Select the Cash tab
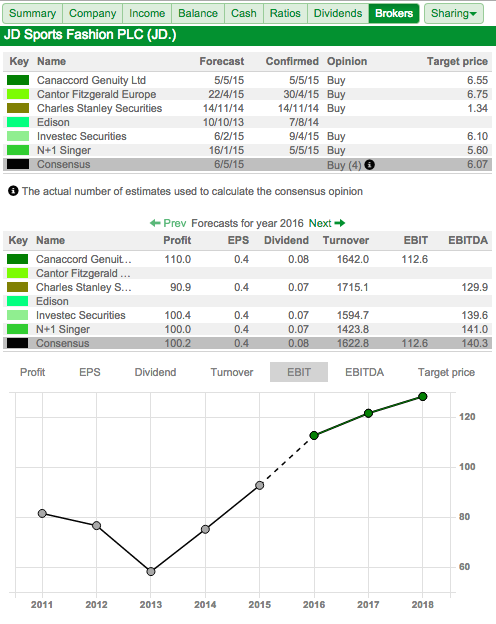Screen dimensions: 496x624 click(x=244, y=13)
